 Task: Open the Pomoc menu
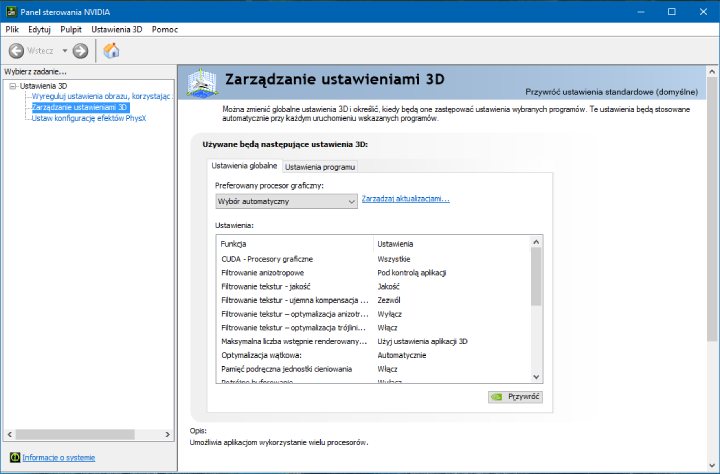(165, 29)
